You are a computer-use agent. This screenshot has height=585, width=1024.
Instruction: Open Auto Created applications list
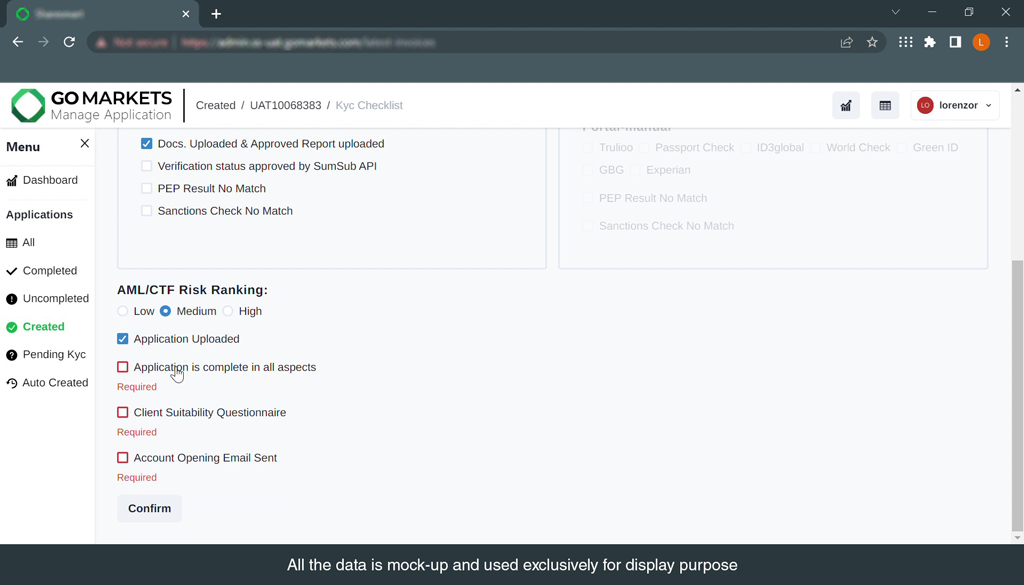pos(55,383)
